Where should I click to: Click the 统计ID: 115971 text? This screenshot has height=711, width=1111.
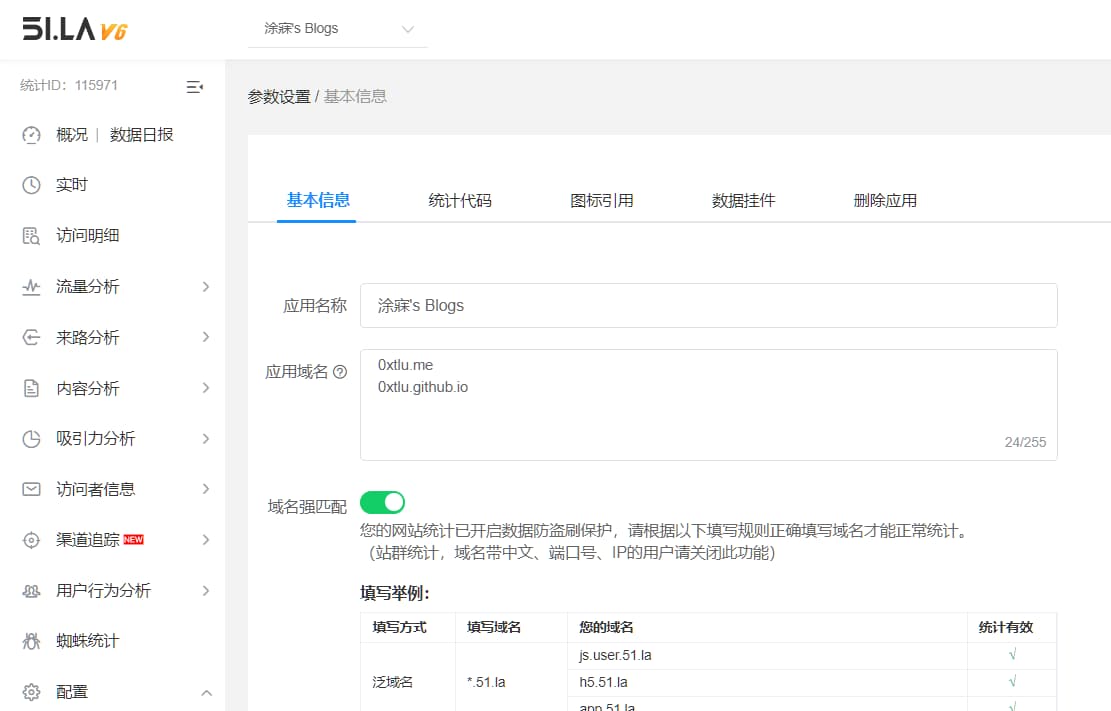click(x=69, y=86)
